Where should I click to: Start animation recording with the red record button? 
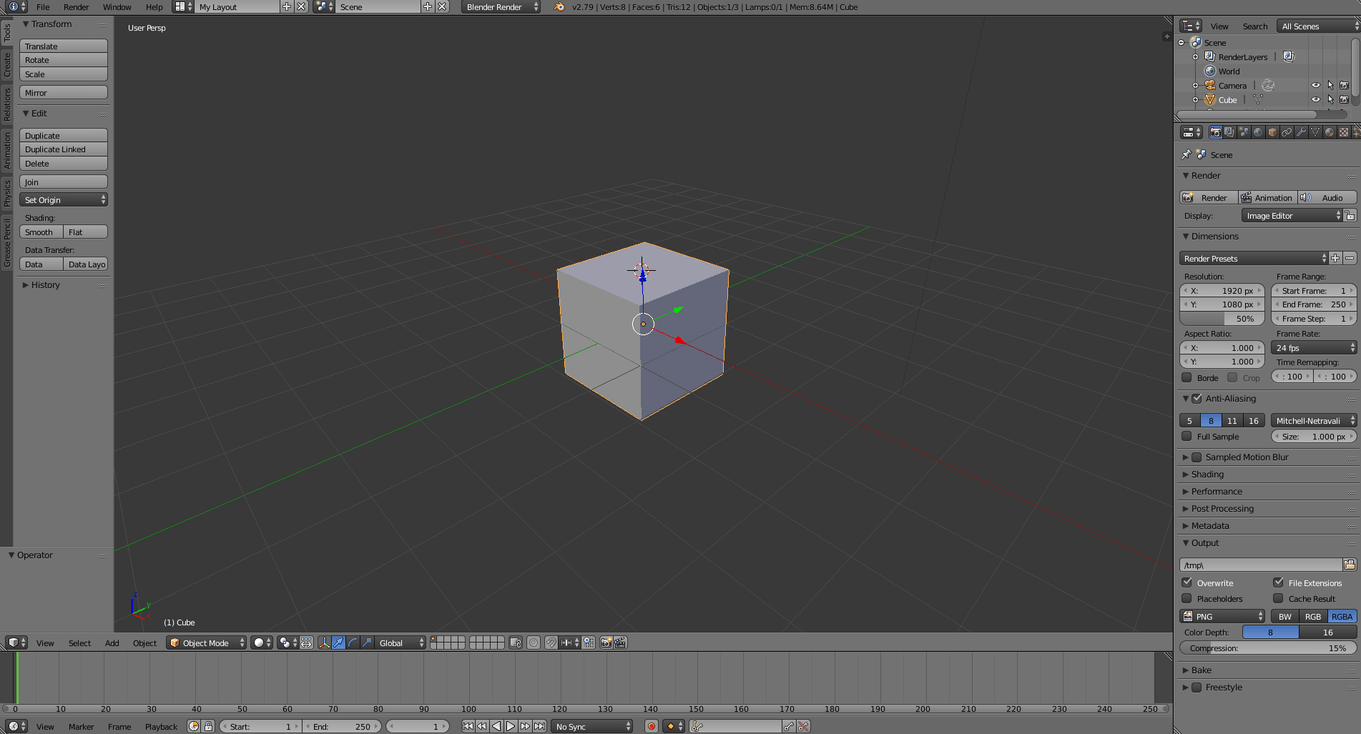tap(652, 726)
